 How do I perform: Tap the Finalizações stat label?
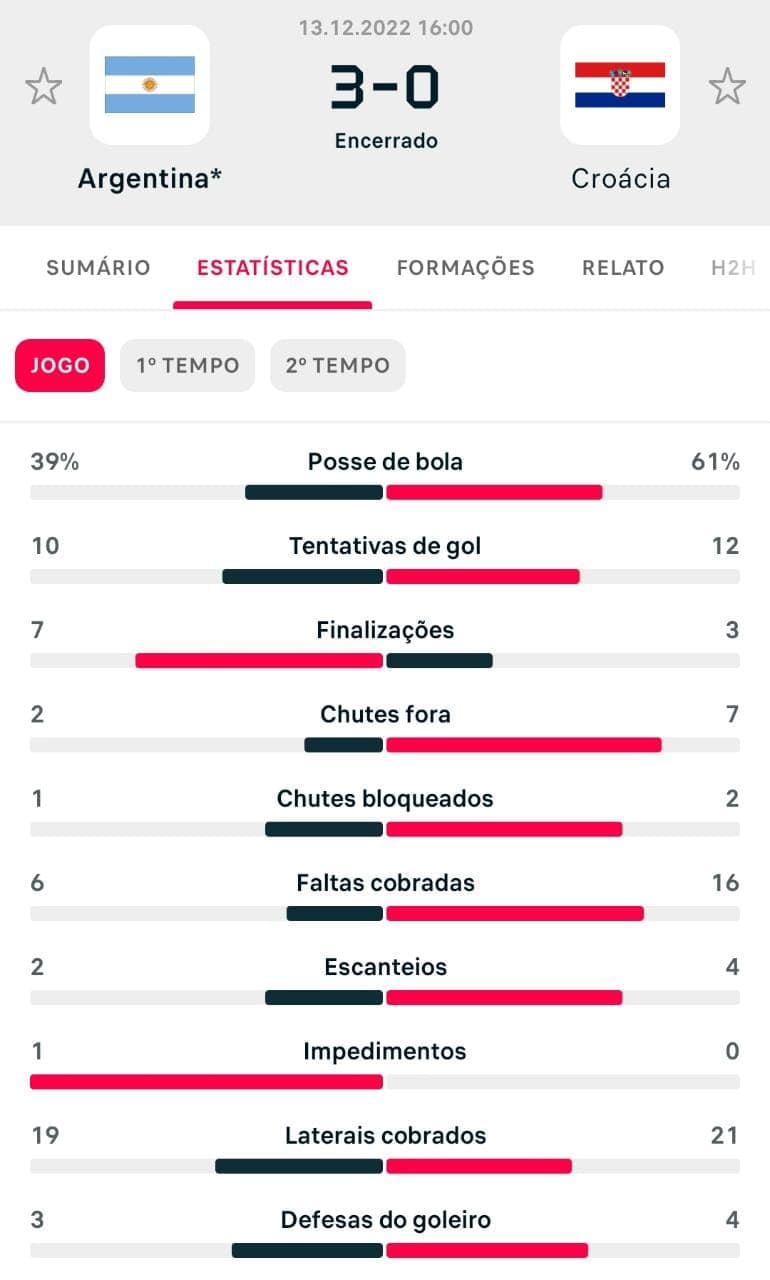click(385, 630)
